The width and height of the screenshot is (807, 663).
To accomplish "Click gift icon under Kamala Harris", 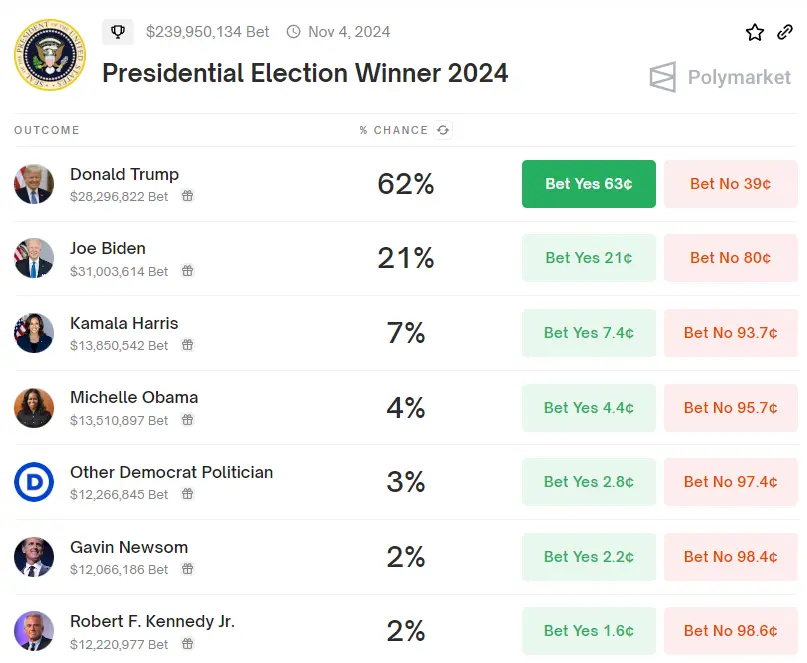I will coord(187,345).
